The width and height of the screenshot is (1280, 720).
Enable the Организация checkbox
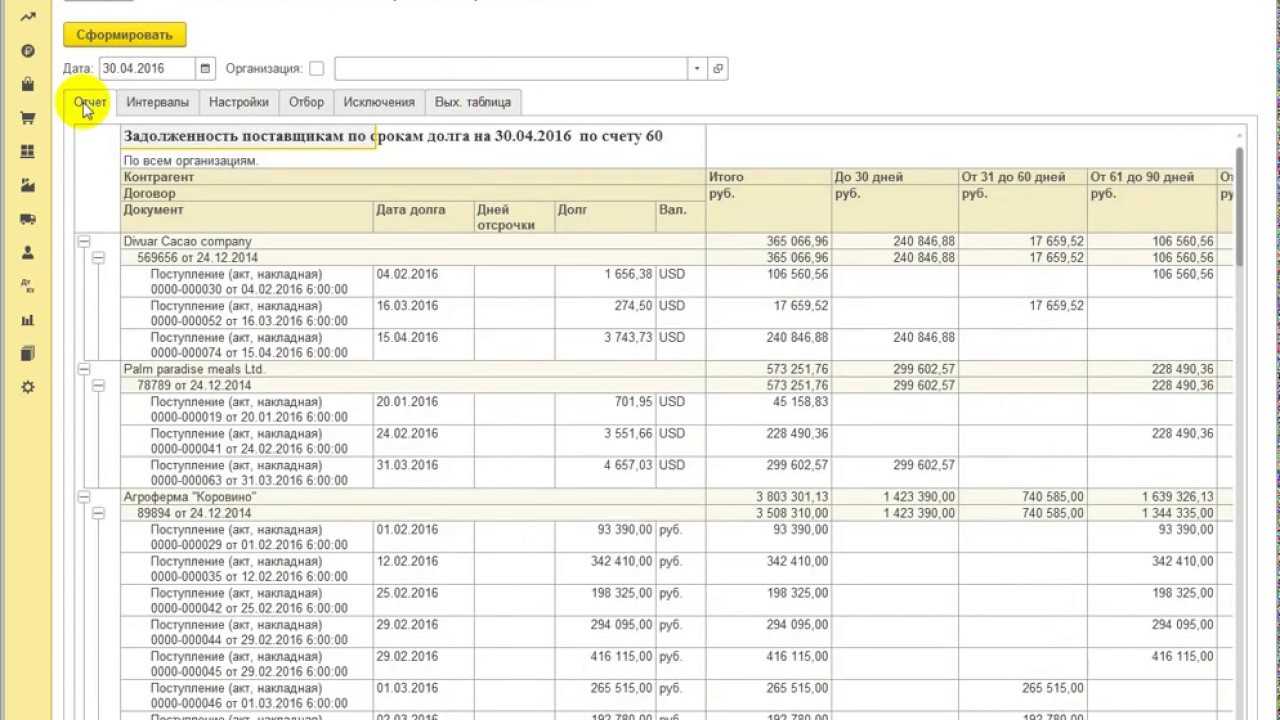coord(317,69)
